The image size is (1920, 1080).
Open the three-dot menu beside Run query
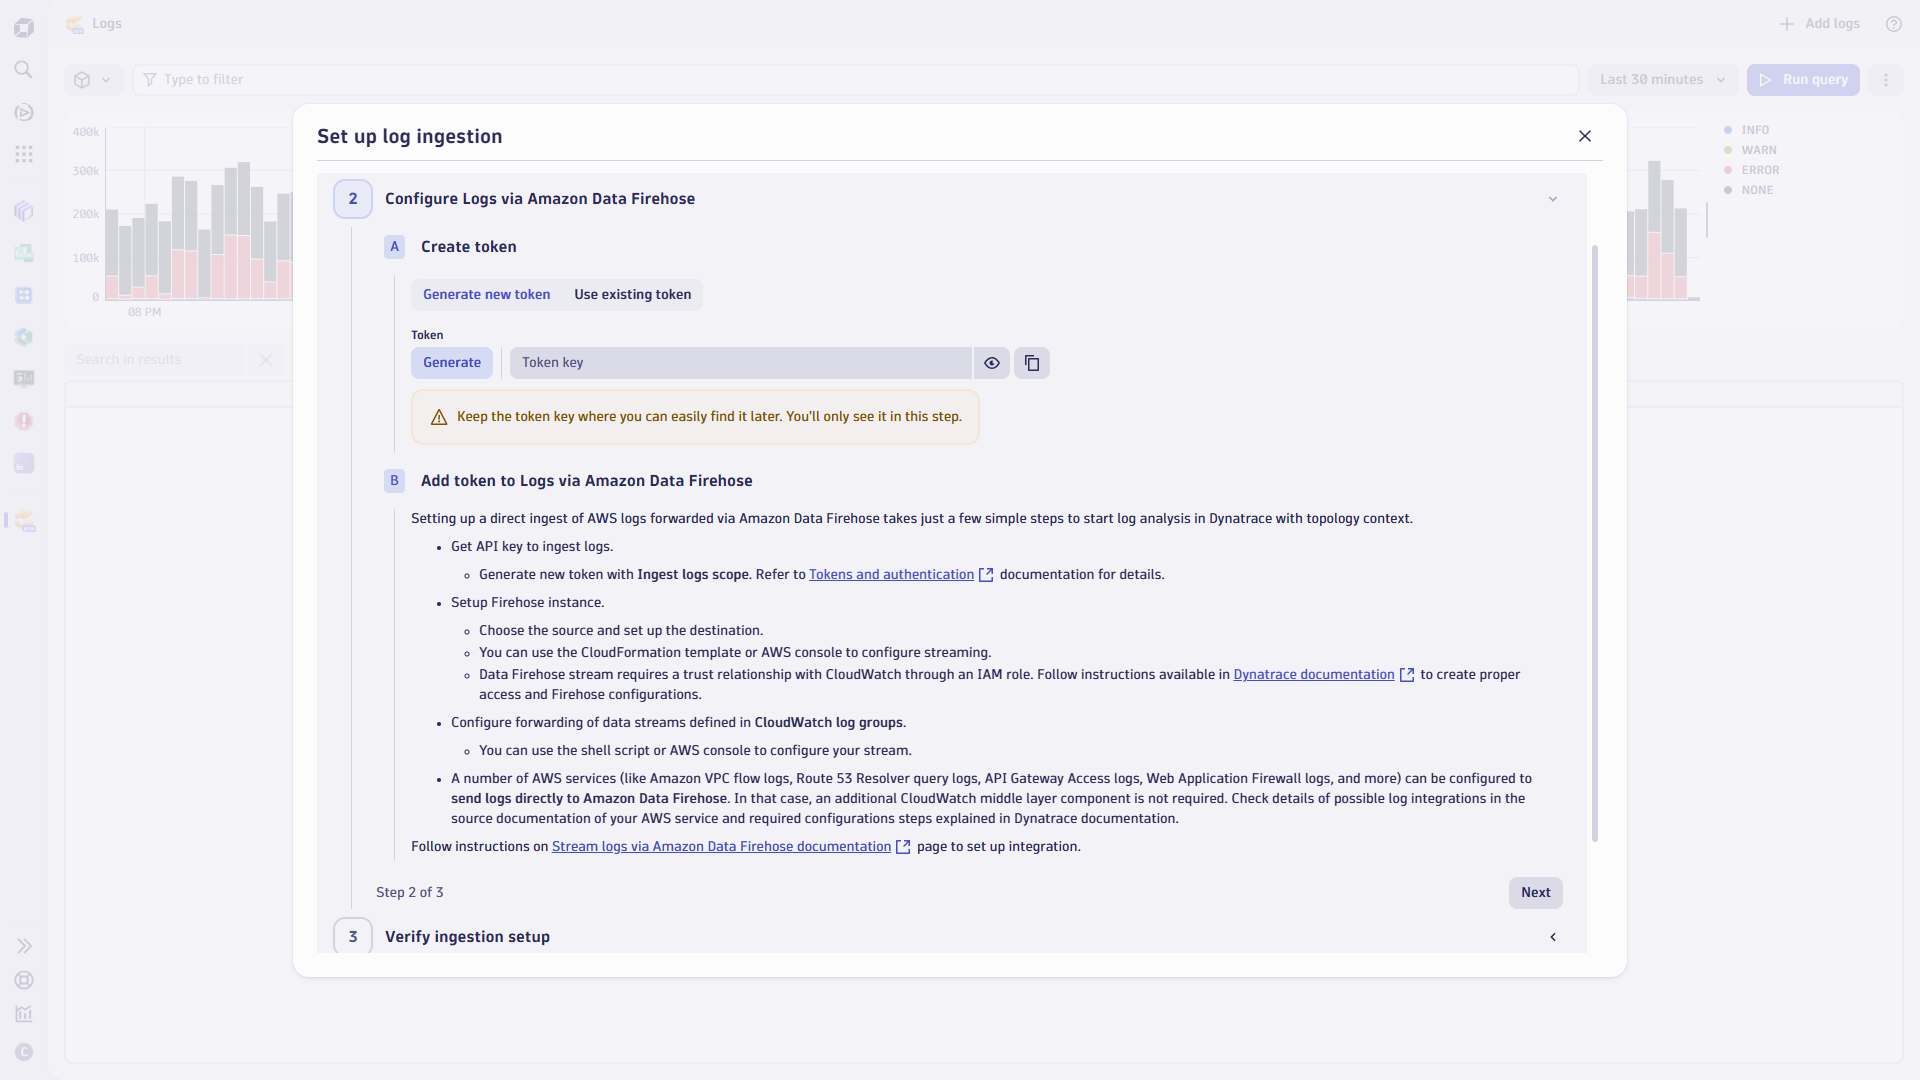coord(1886,79)
